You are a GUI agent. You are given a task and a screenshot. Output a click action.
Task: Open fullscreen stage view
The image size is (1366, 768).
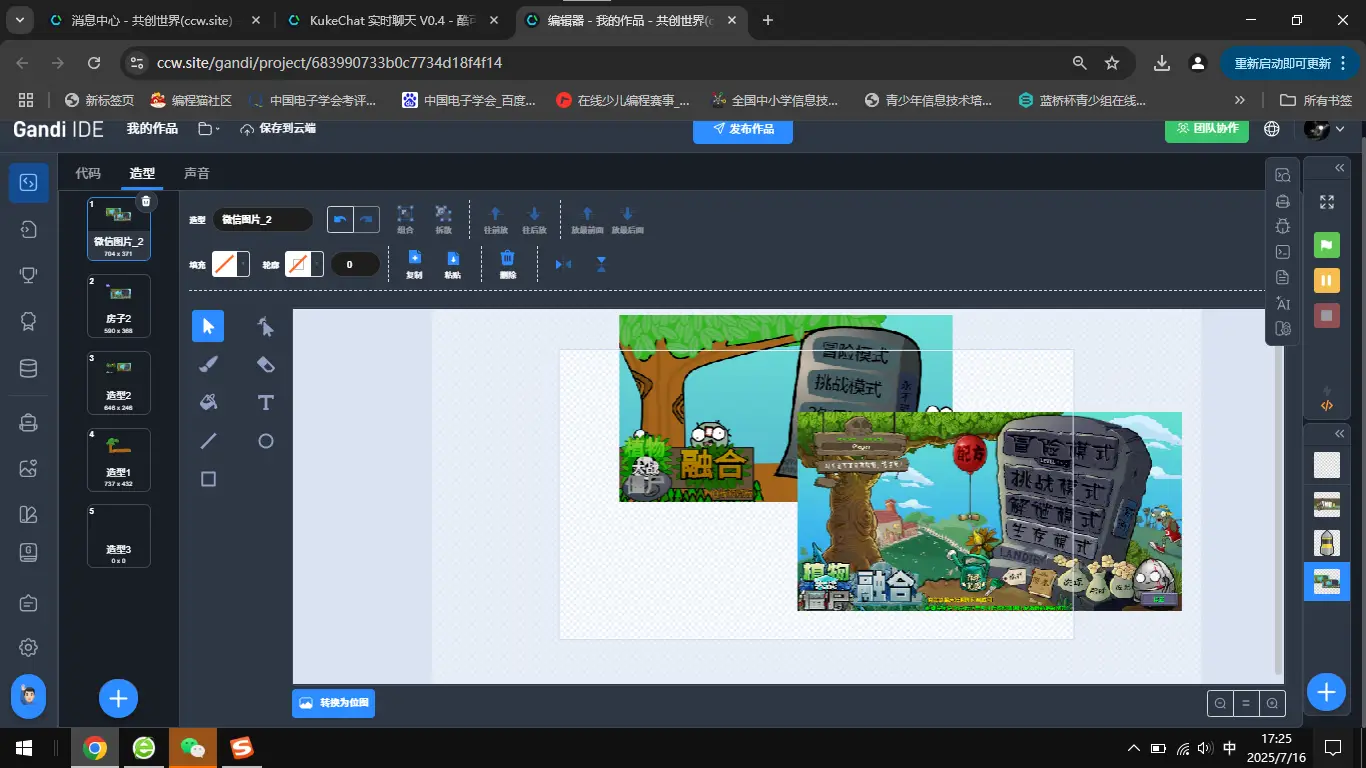[x=1327, y=202]
